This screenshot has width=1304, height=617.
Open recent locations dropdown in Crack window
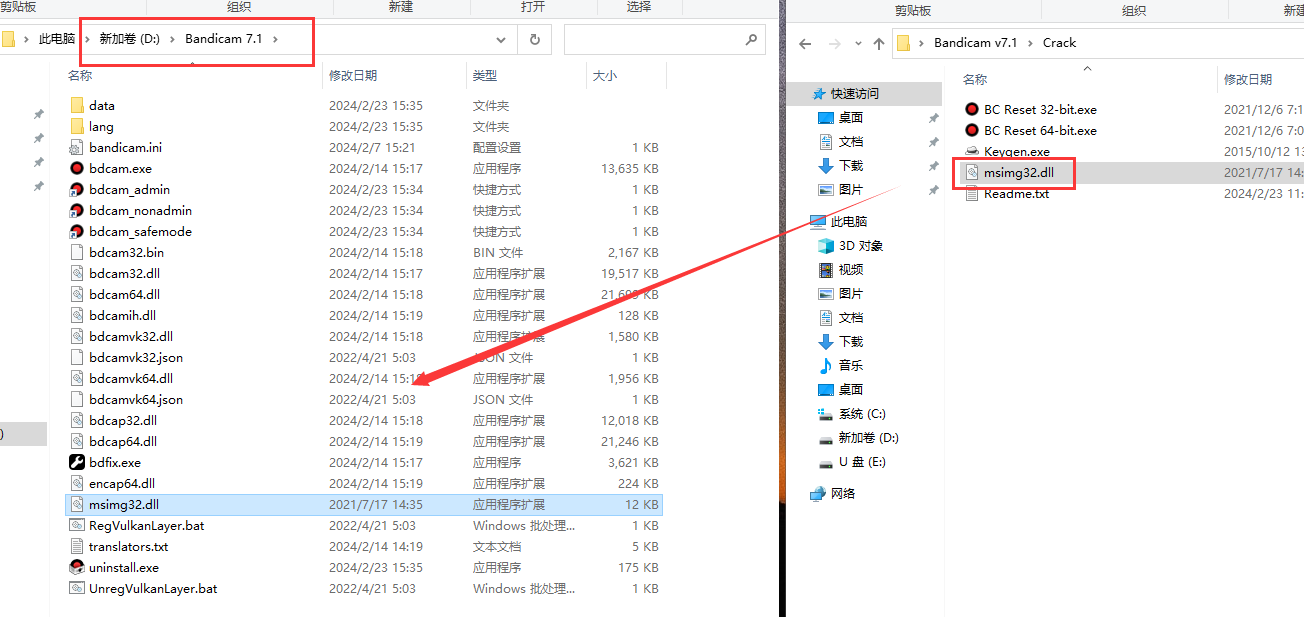[857, 43]
